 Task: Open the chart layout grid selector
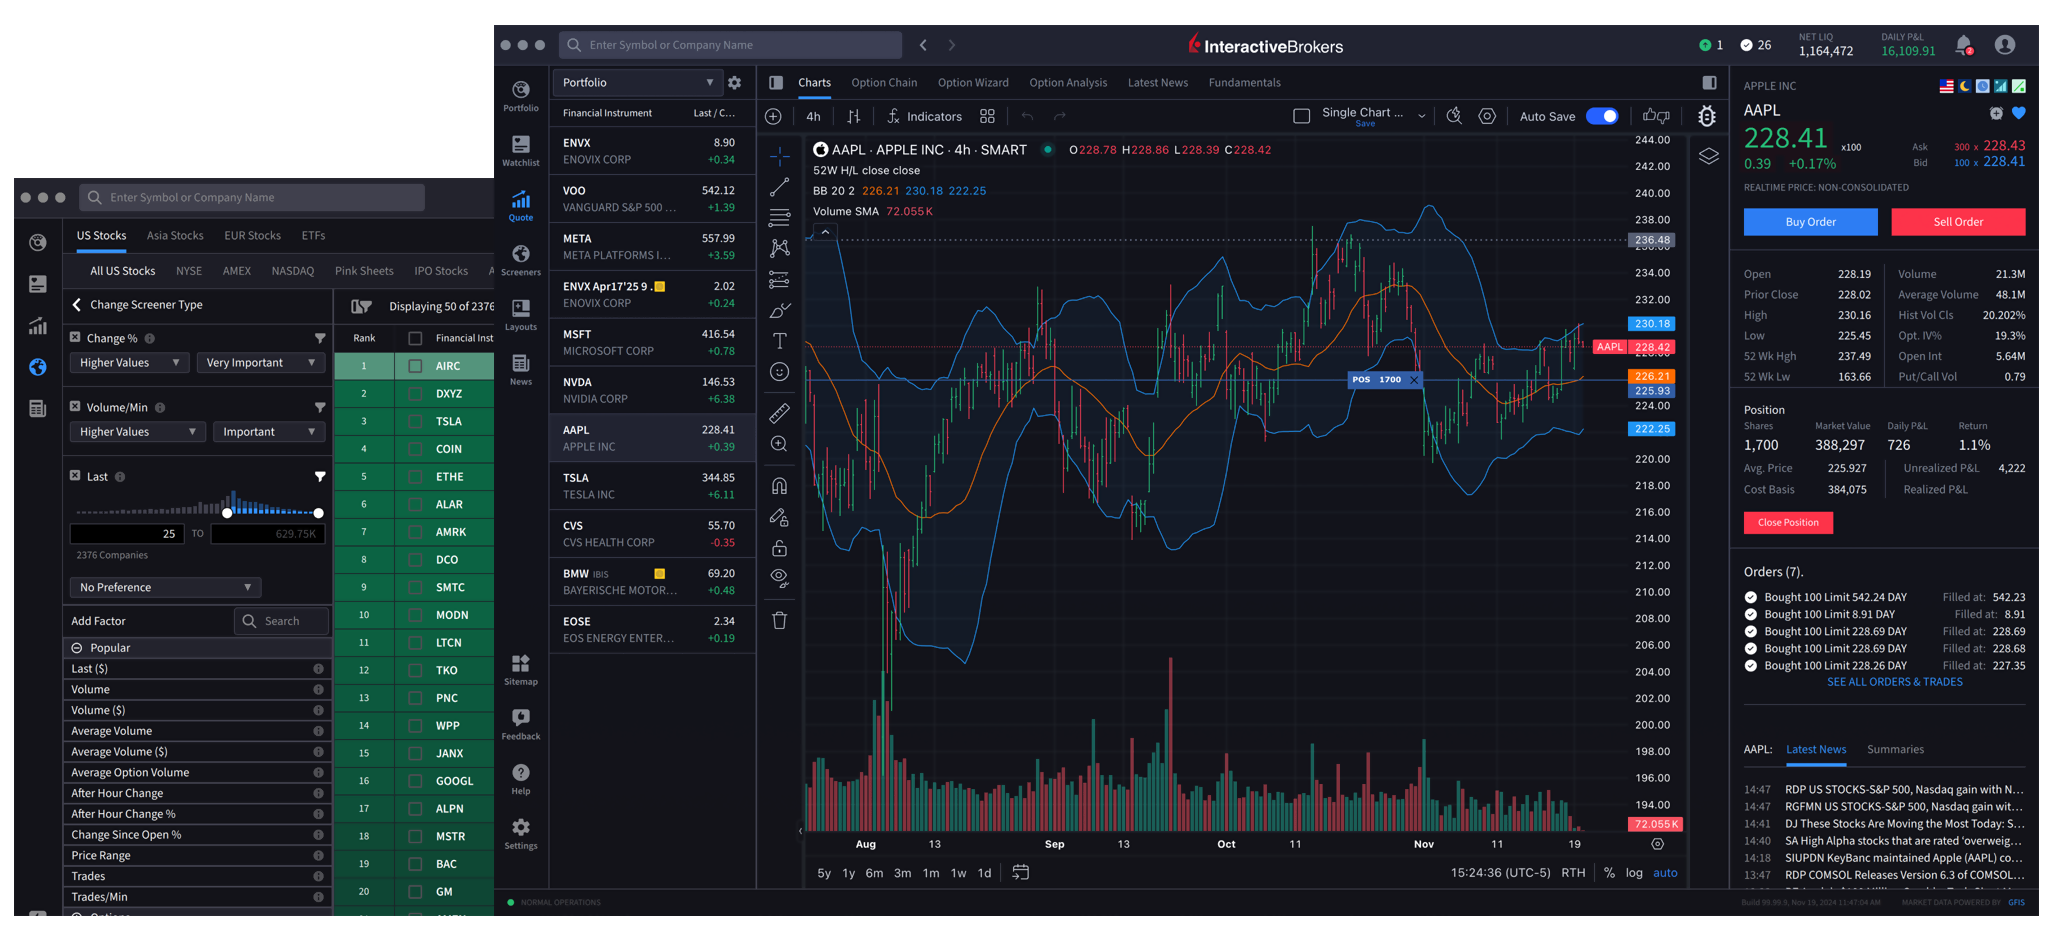click(988, 117)
